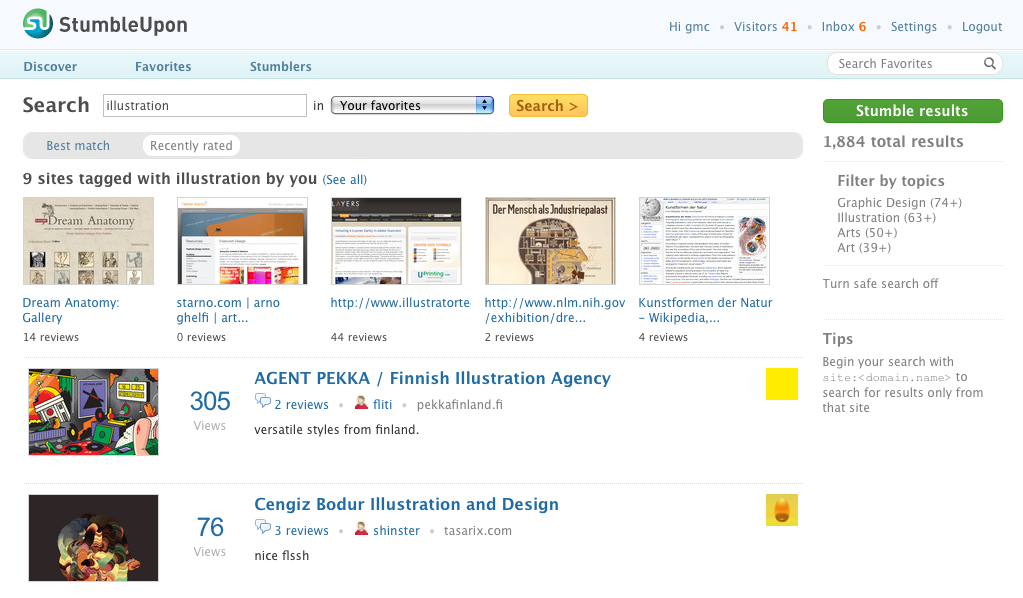
Task: Expand all tagged sites via 'See all'
Action: coord(345,180)
